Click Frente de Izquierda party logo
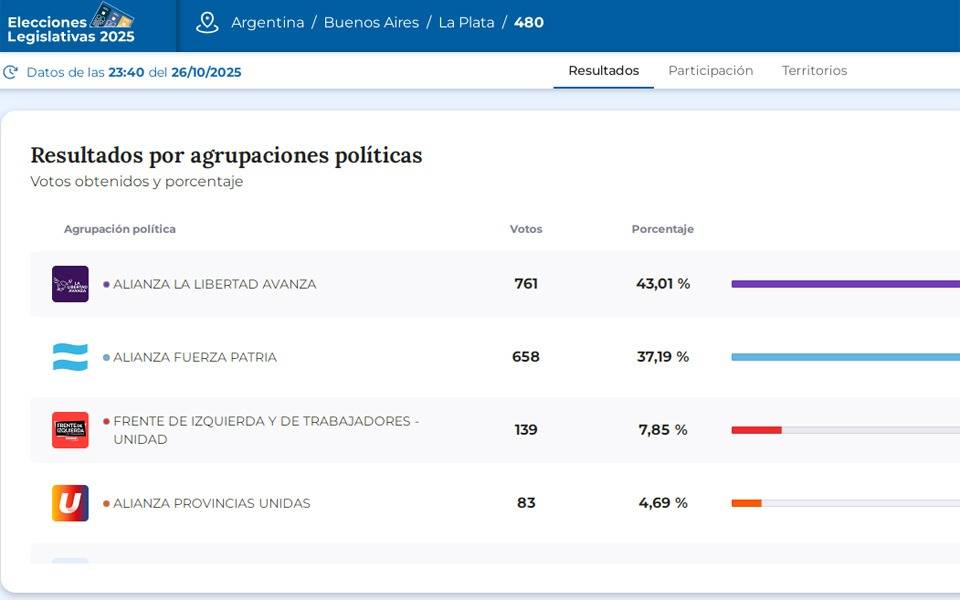The height and width of the screenshot is (600, 960). (x=70, y=430)
